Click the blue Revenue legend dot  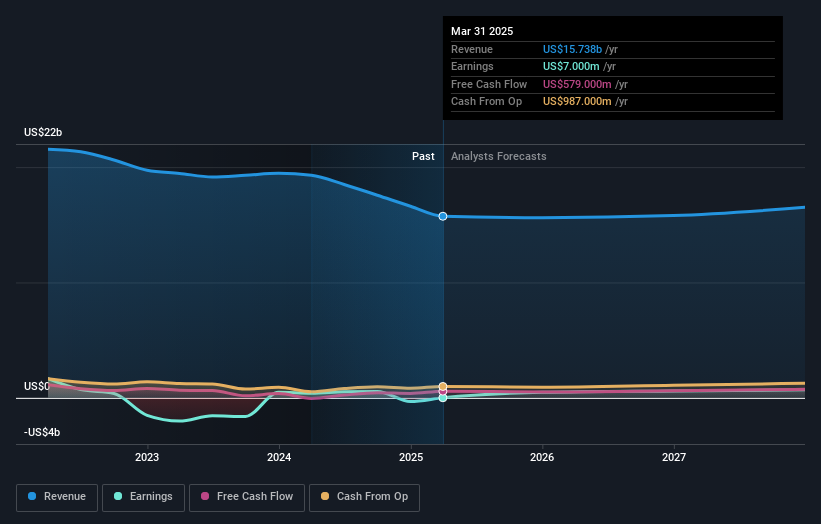(32, 496)
